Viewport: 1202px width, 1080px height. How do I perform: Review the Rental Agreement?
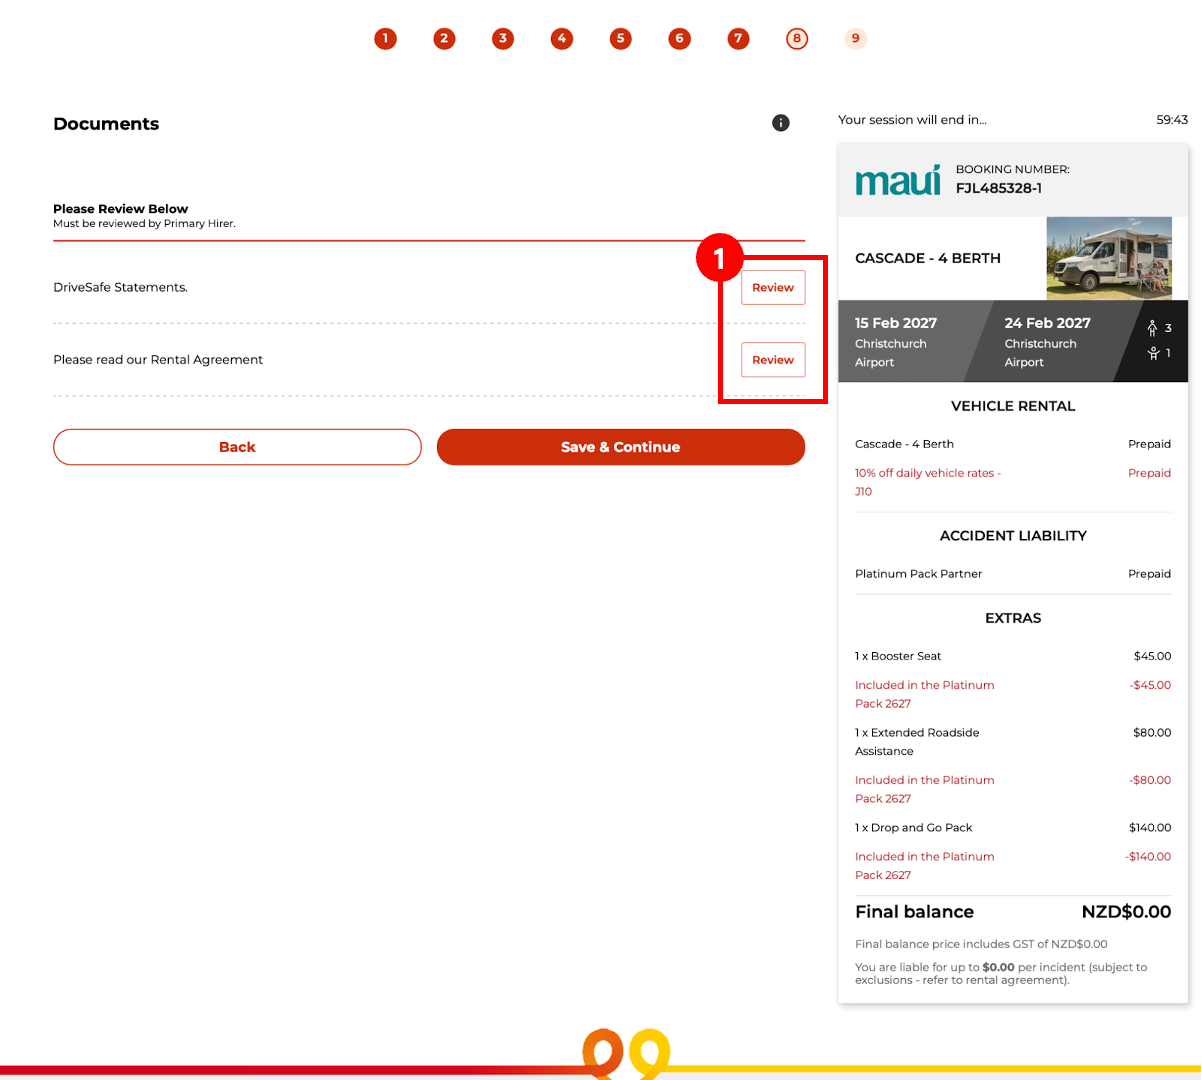pos(773,360)
